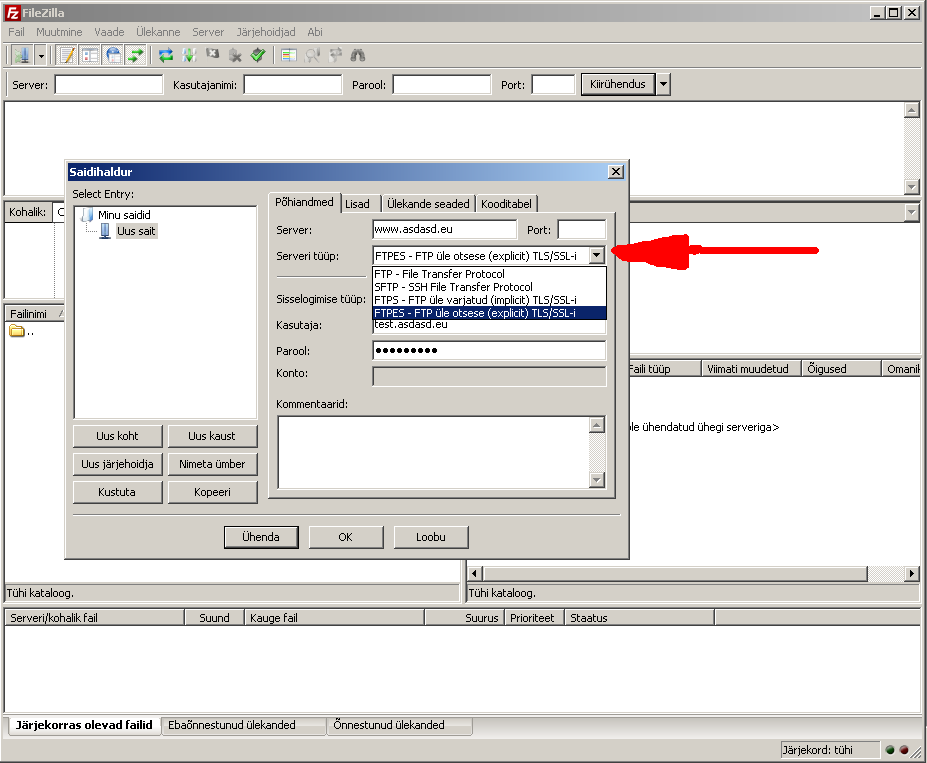Open the remote path dropdown arrow
Image resolution: width=927 pixels, height=763 pixels.
pyautogui.click(x=912, y=212)
